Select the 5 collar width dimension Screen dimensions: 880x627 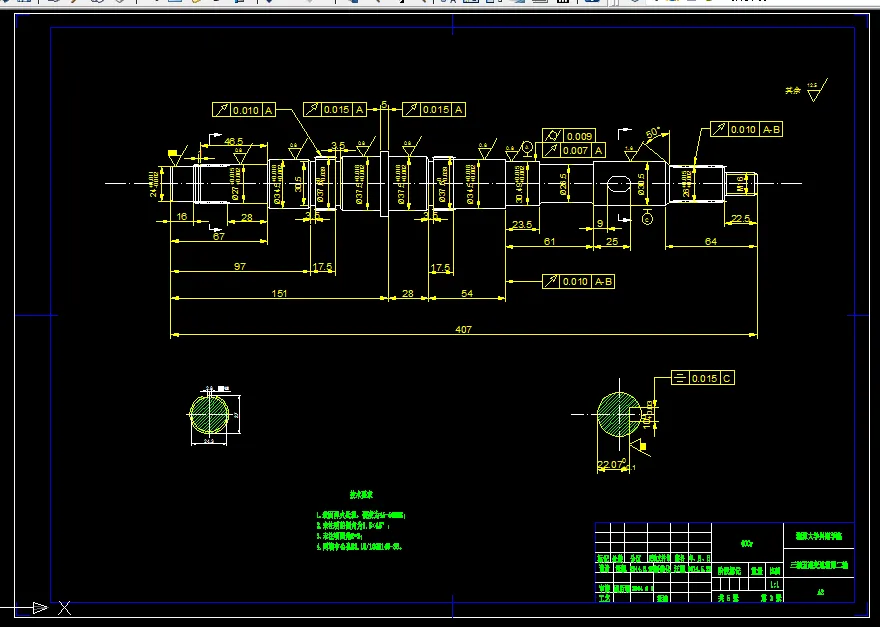pos(384,104)
